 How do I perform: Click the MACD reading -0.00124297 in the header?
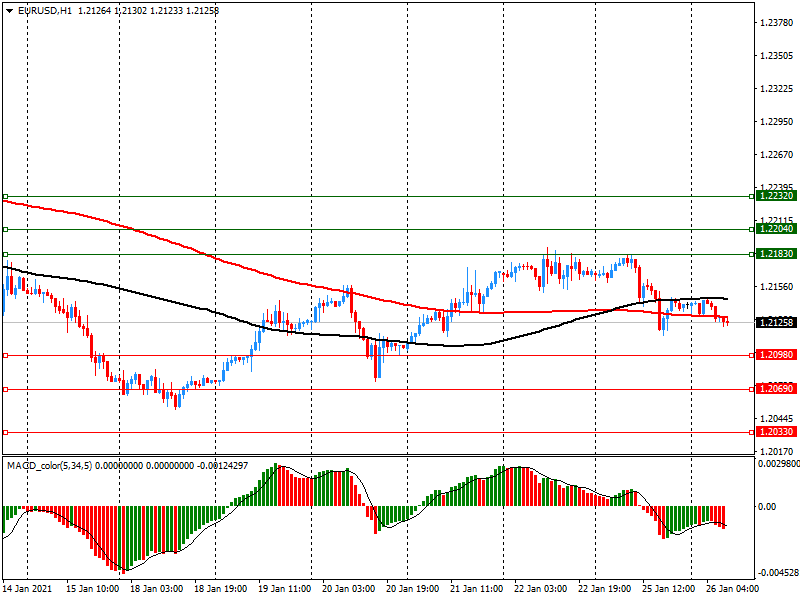tap(222, 465)
